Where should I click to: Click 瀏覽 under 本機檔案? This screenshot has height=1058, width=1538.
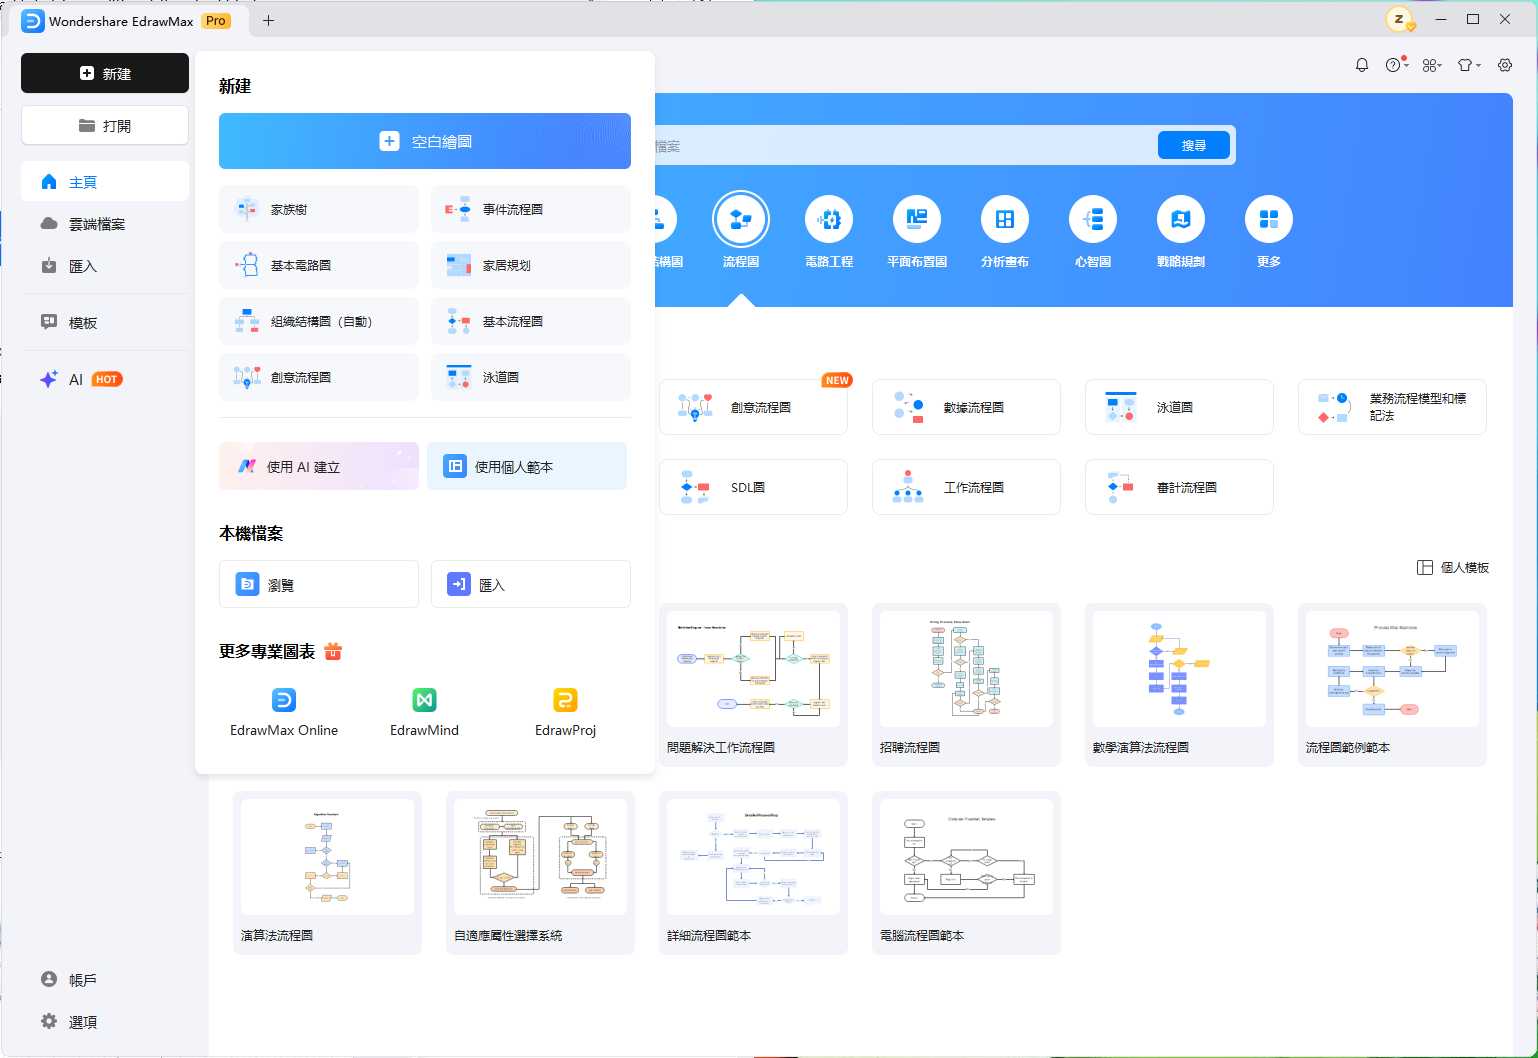coord(319,584)
